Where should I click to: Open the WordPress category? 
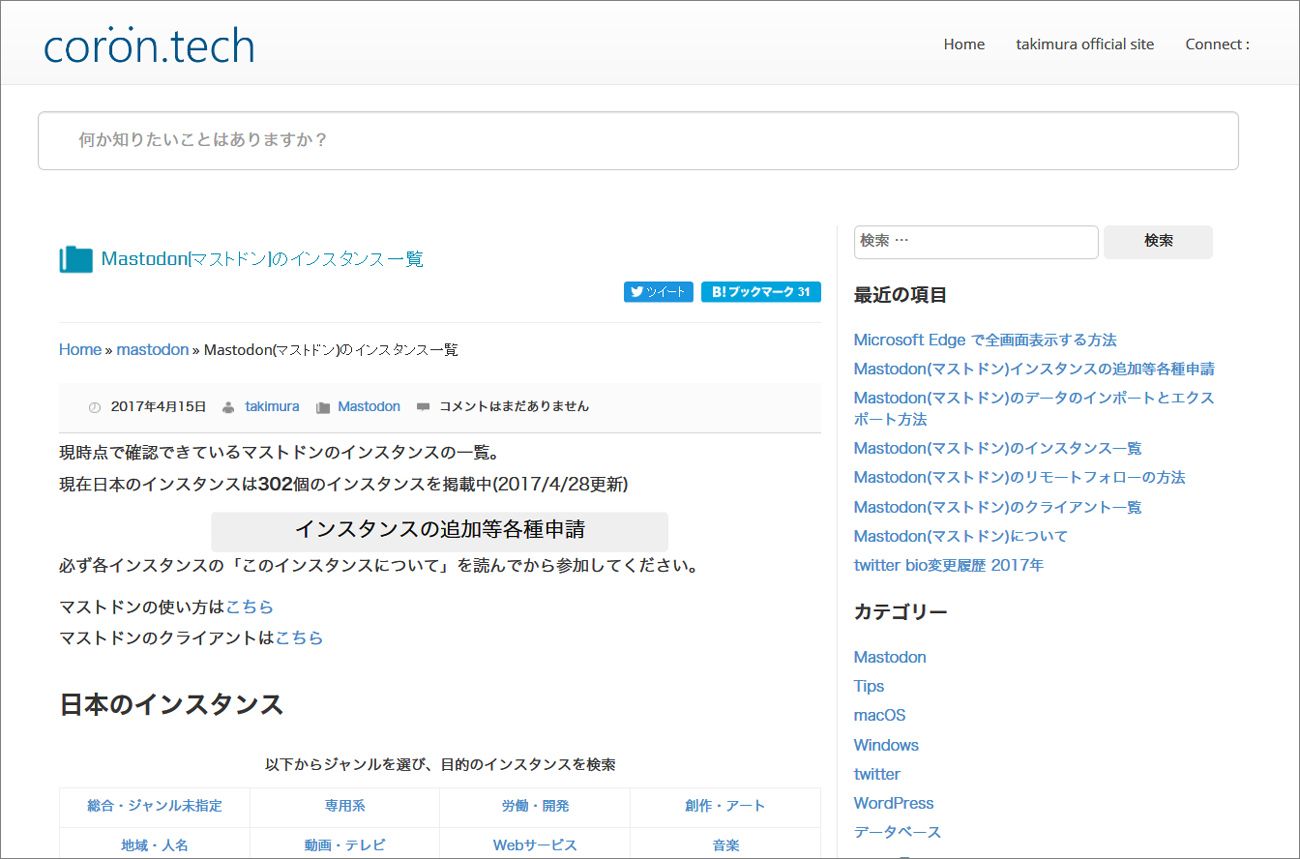[894, 803]
